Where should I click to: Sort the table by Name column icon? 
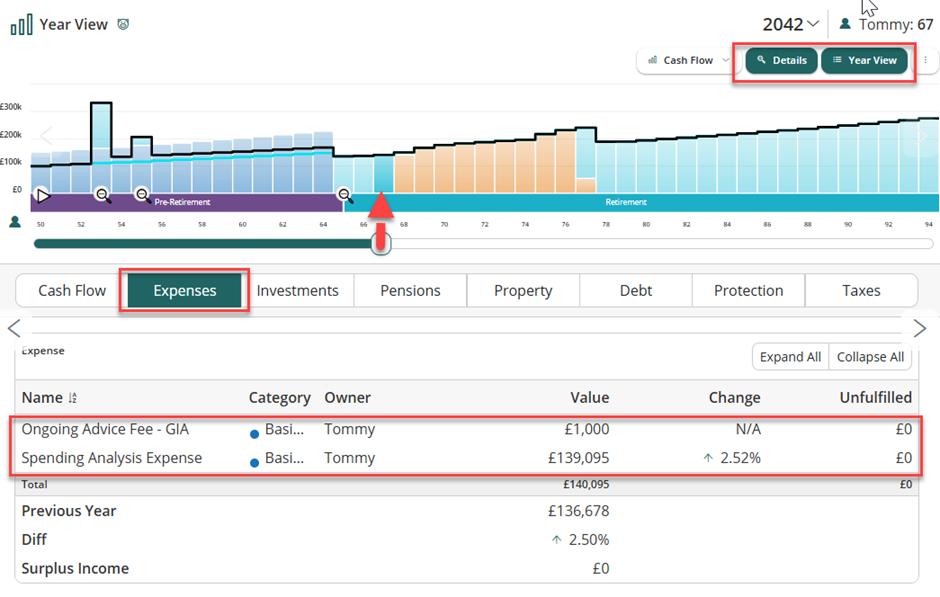click(73, 398)
